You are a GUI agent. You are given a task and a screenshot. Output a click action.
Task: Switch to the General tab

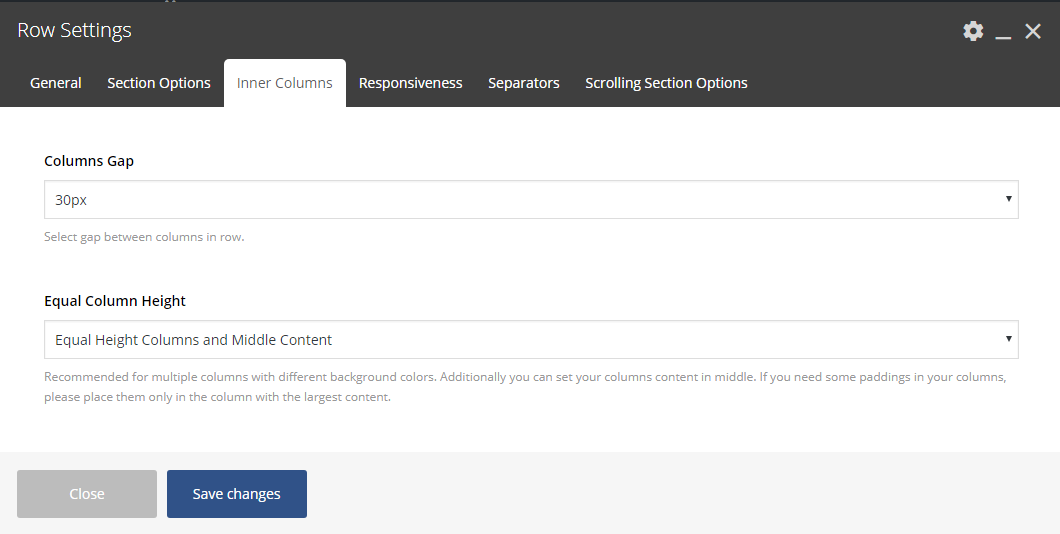pyautogui.click(x=55, y=83)
